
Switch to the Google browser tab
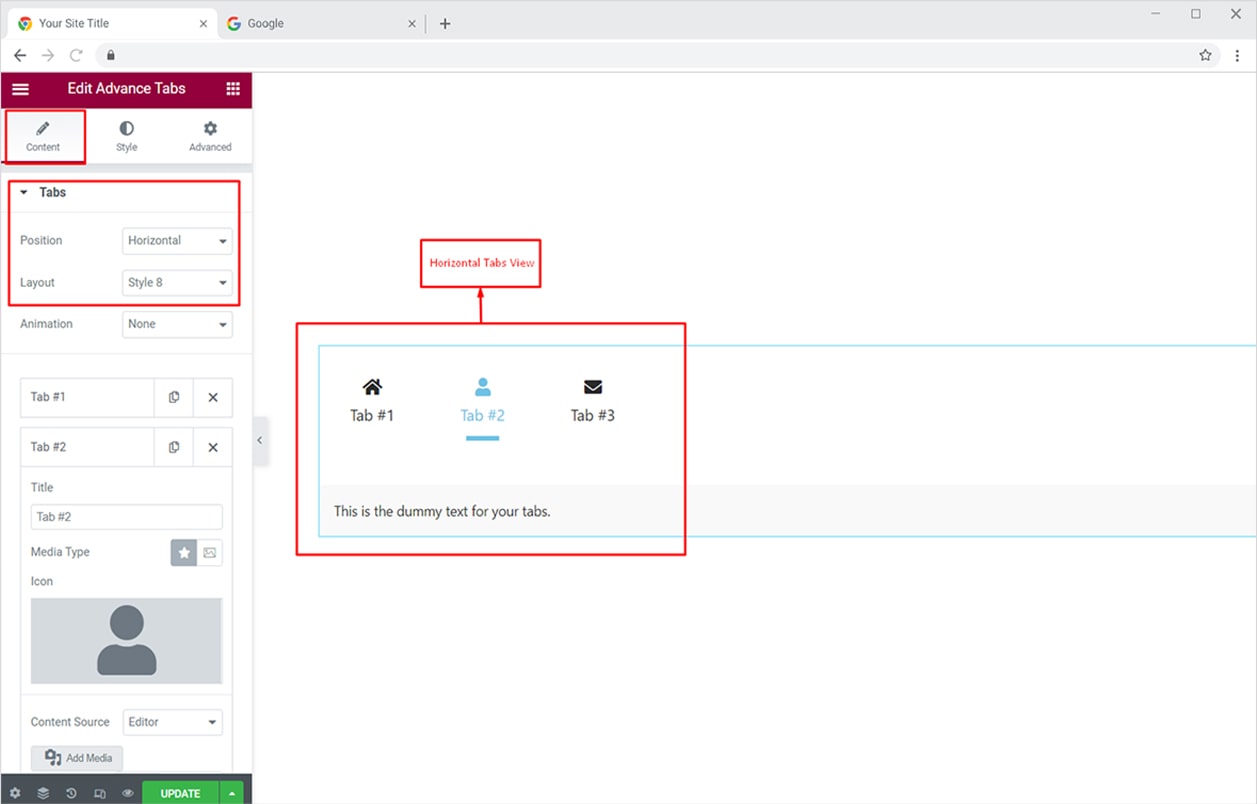click(x=322, y=24)
